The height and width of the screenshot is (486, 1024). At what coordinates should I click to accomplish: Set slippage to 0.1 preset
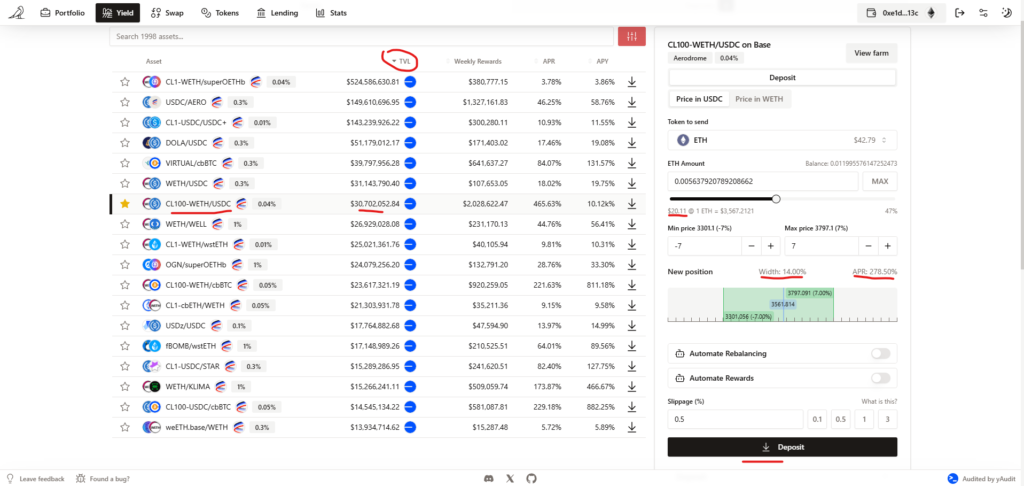[x=818, y=419]
